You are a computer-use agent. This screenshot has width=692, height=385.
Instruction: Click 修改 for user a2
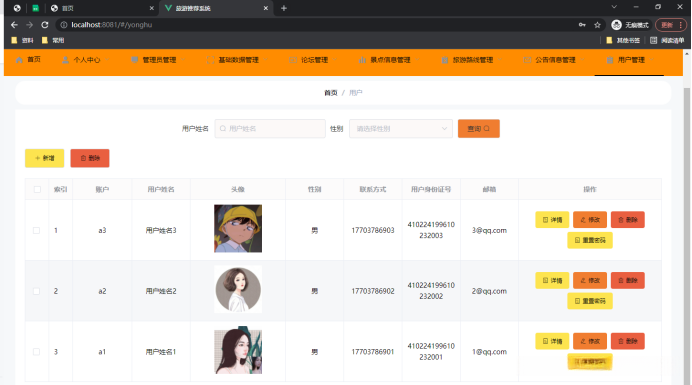pos(590,280)
